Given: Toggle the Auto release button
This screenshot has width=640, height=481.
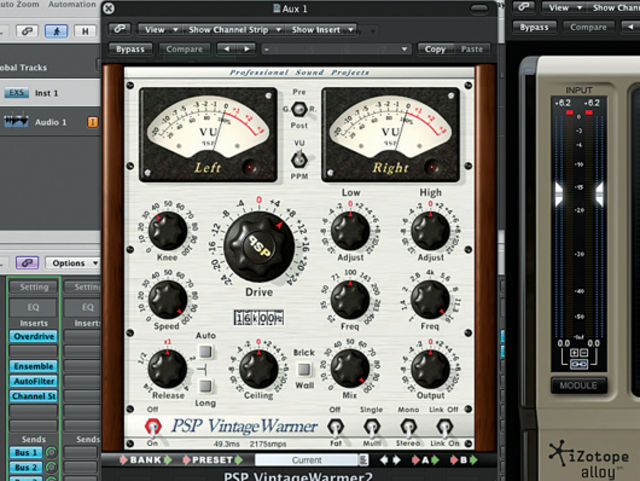Looking at the screenshot, I should pos(205,351).
